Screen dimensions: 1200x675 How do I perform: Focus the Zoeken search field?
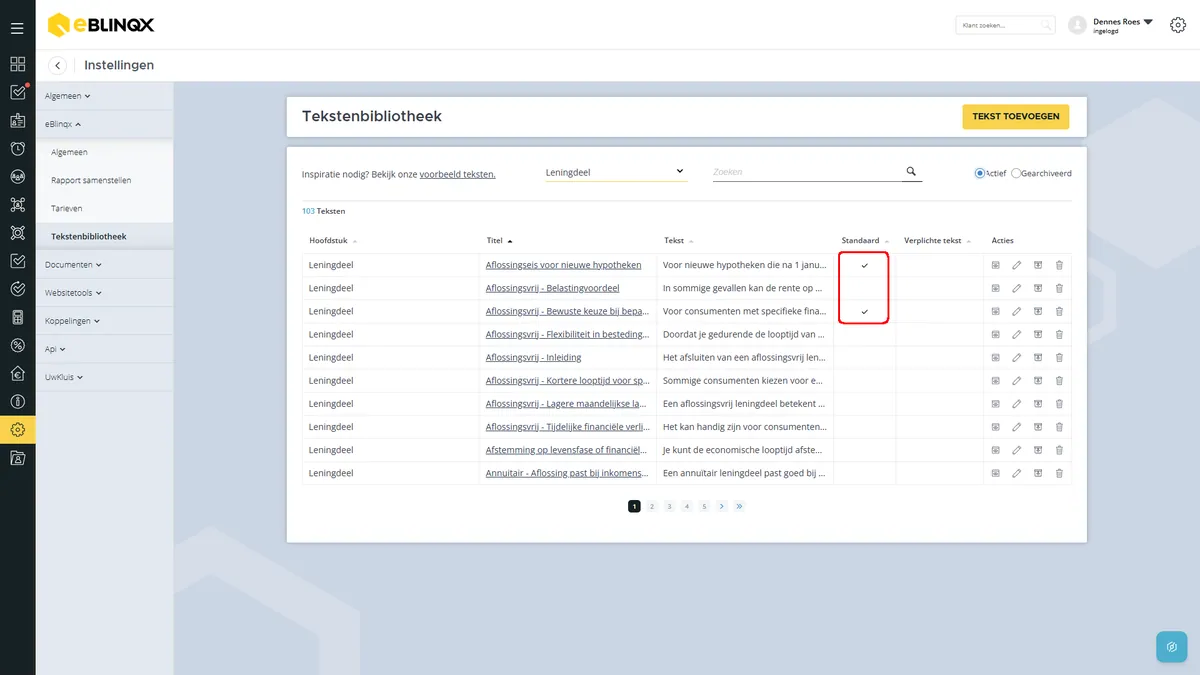[x=807, y=172]
